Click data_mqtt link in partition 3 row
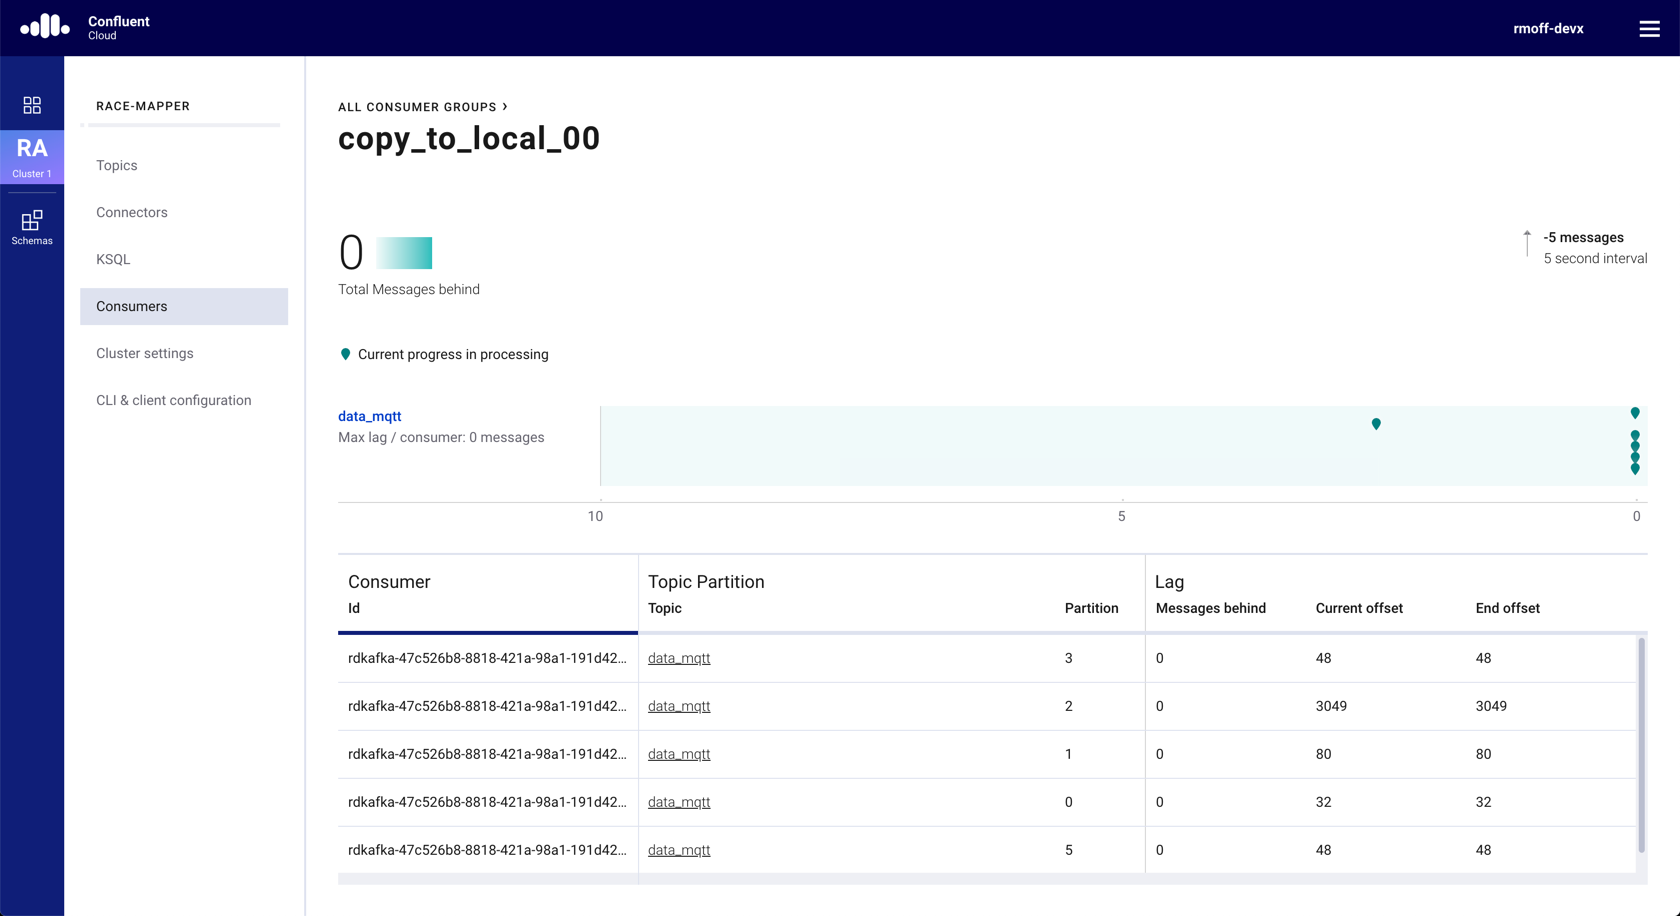The width and height of the screenshot is (1680, 916). [x=679, y=658]
